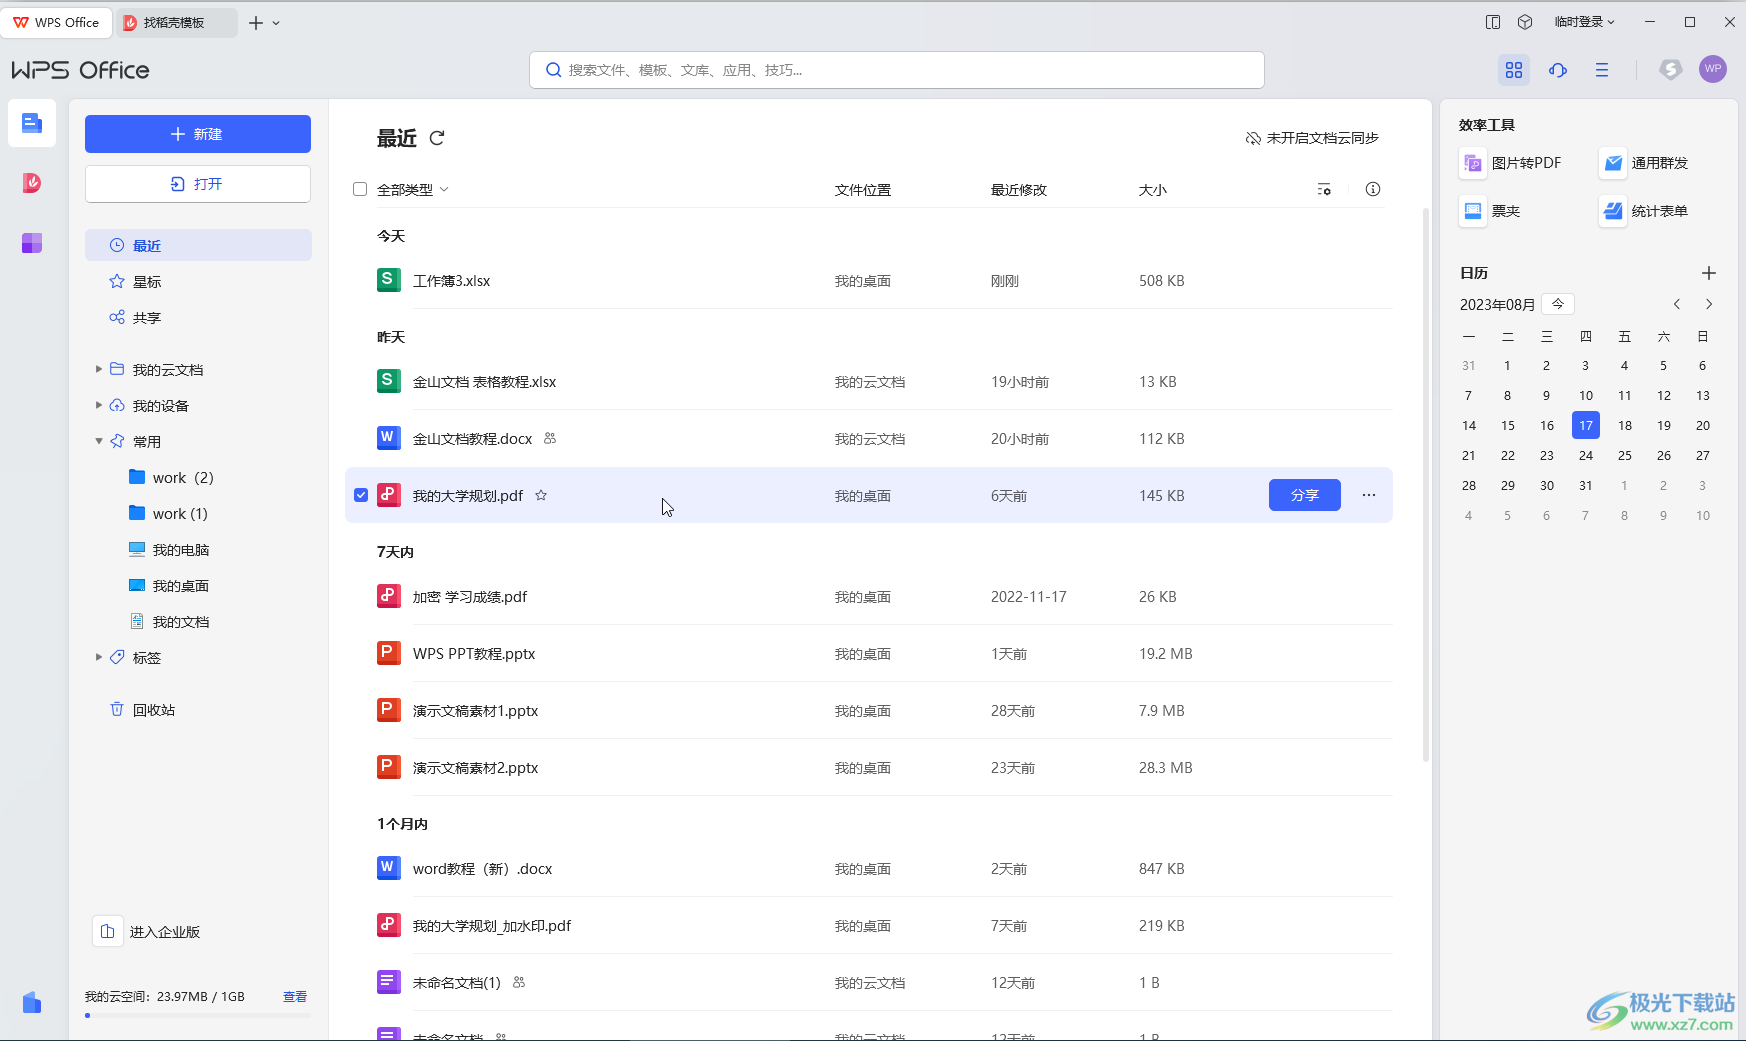Image resolution: width=1746 pixels, height=1041 pixels.
Task: Click the WP user avatar
Action: [1713, 69]
